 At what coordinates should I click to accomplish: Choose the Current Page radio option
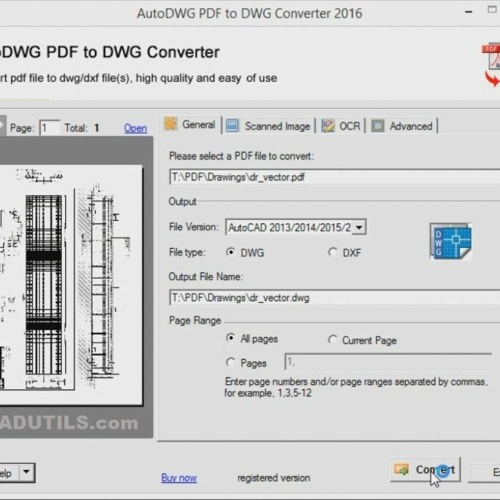332,339
